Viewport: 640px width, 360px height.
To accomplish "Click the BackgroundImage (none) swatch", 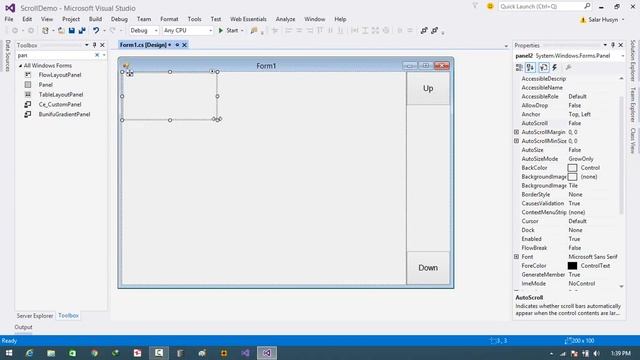I will [572, 177].
